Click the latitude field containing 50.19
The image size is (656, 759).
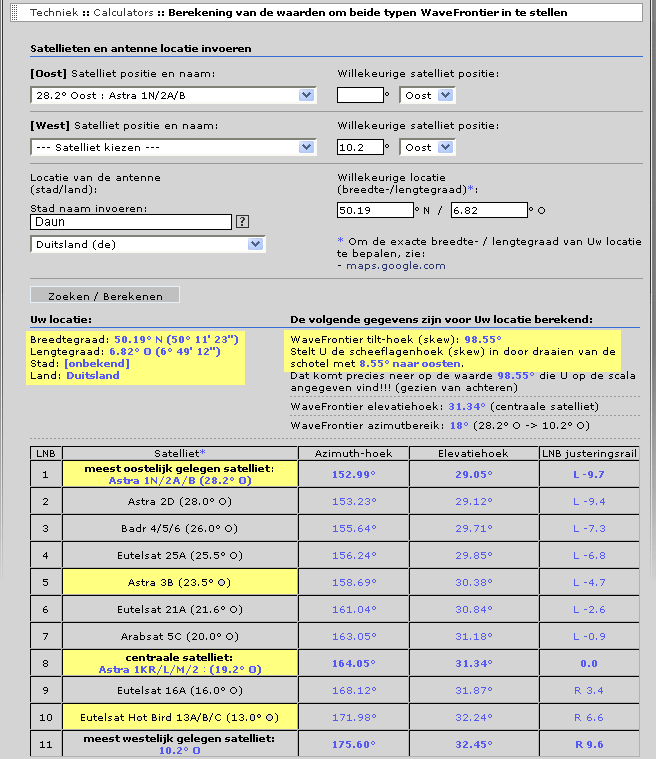(375, 210)
